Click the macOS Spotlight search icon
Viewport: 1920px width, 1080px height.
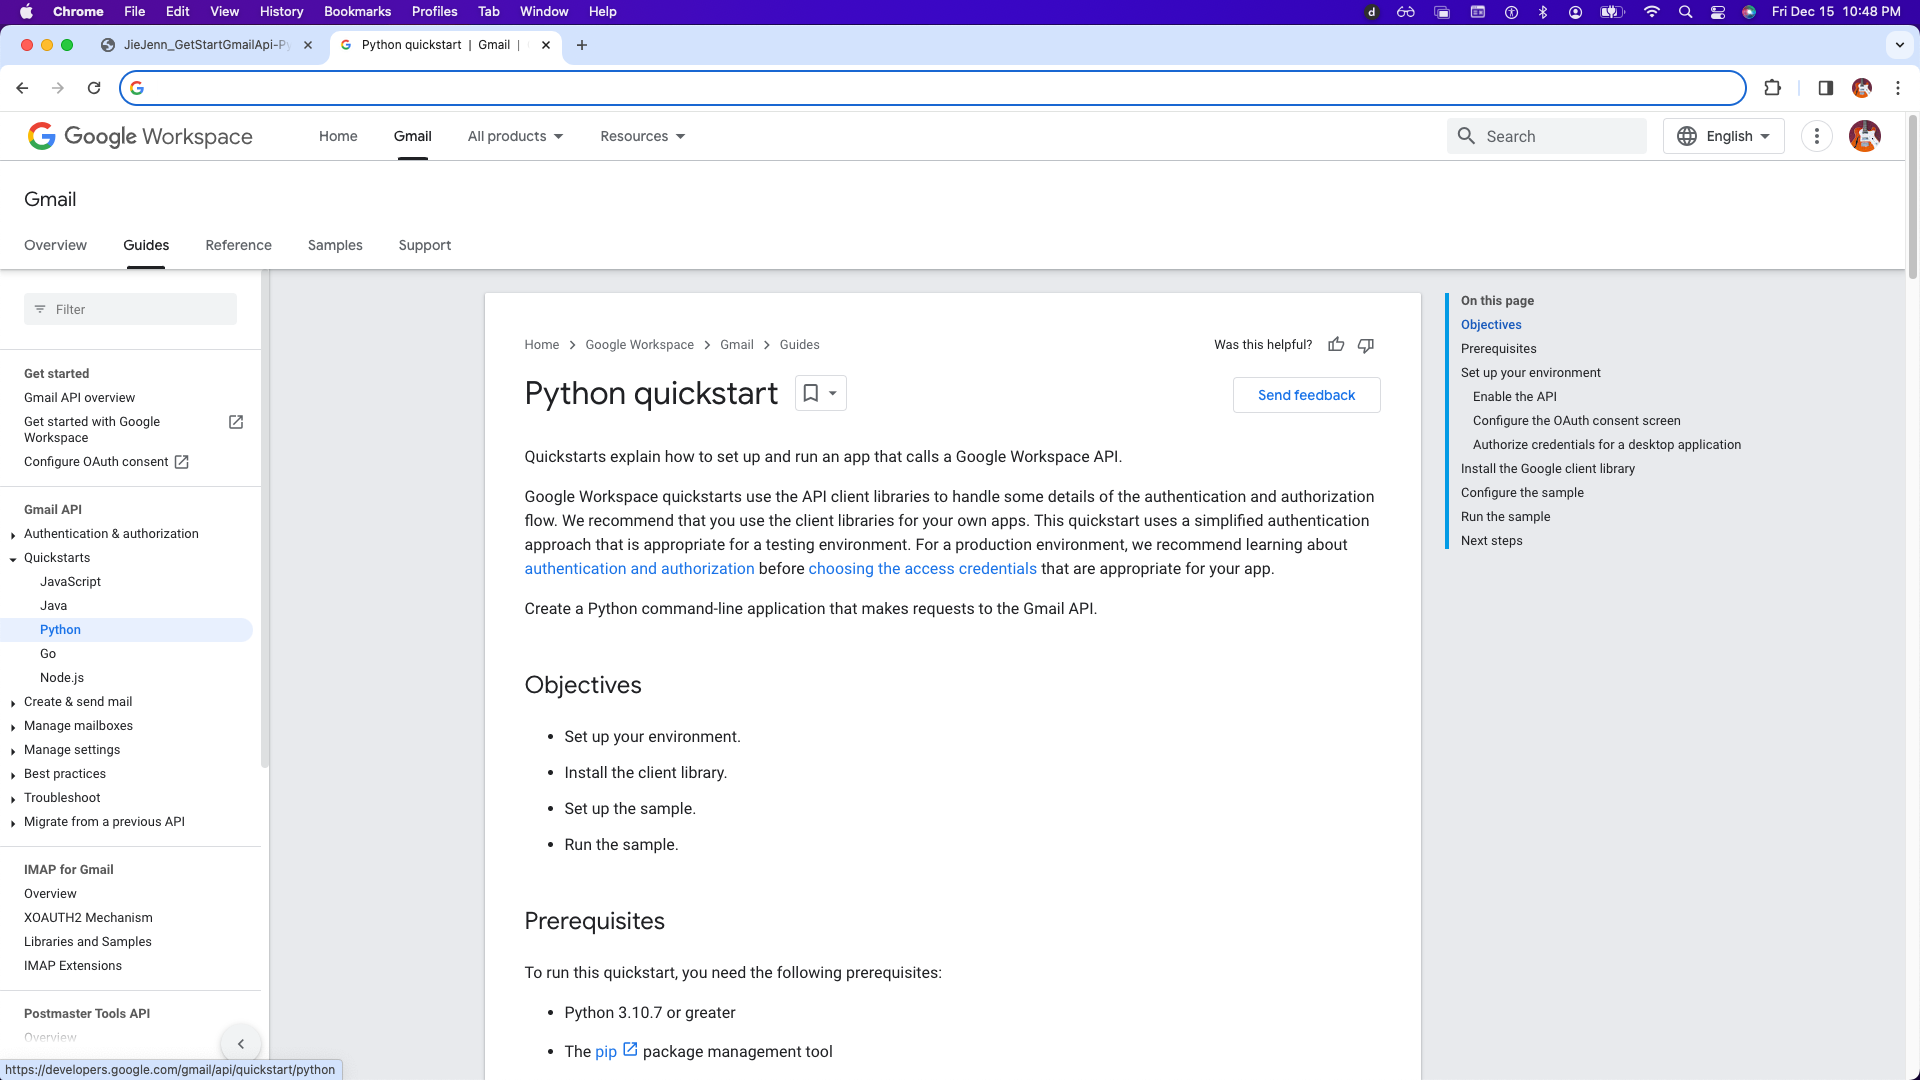coord(1685,12)
